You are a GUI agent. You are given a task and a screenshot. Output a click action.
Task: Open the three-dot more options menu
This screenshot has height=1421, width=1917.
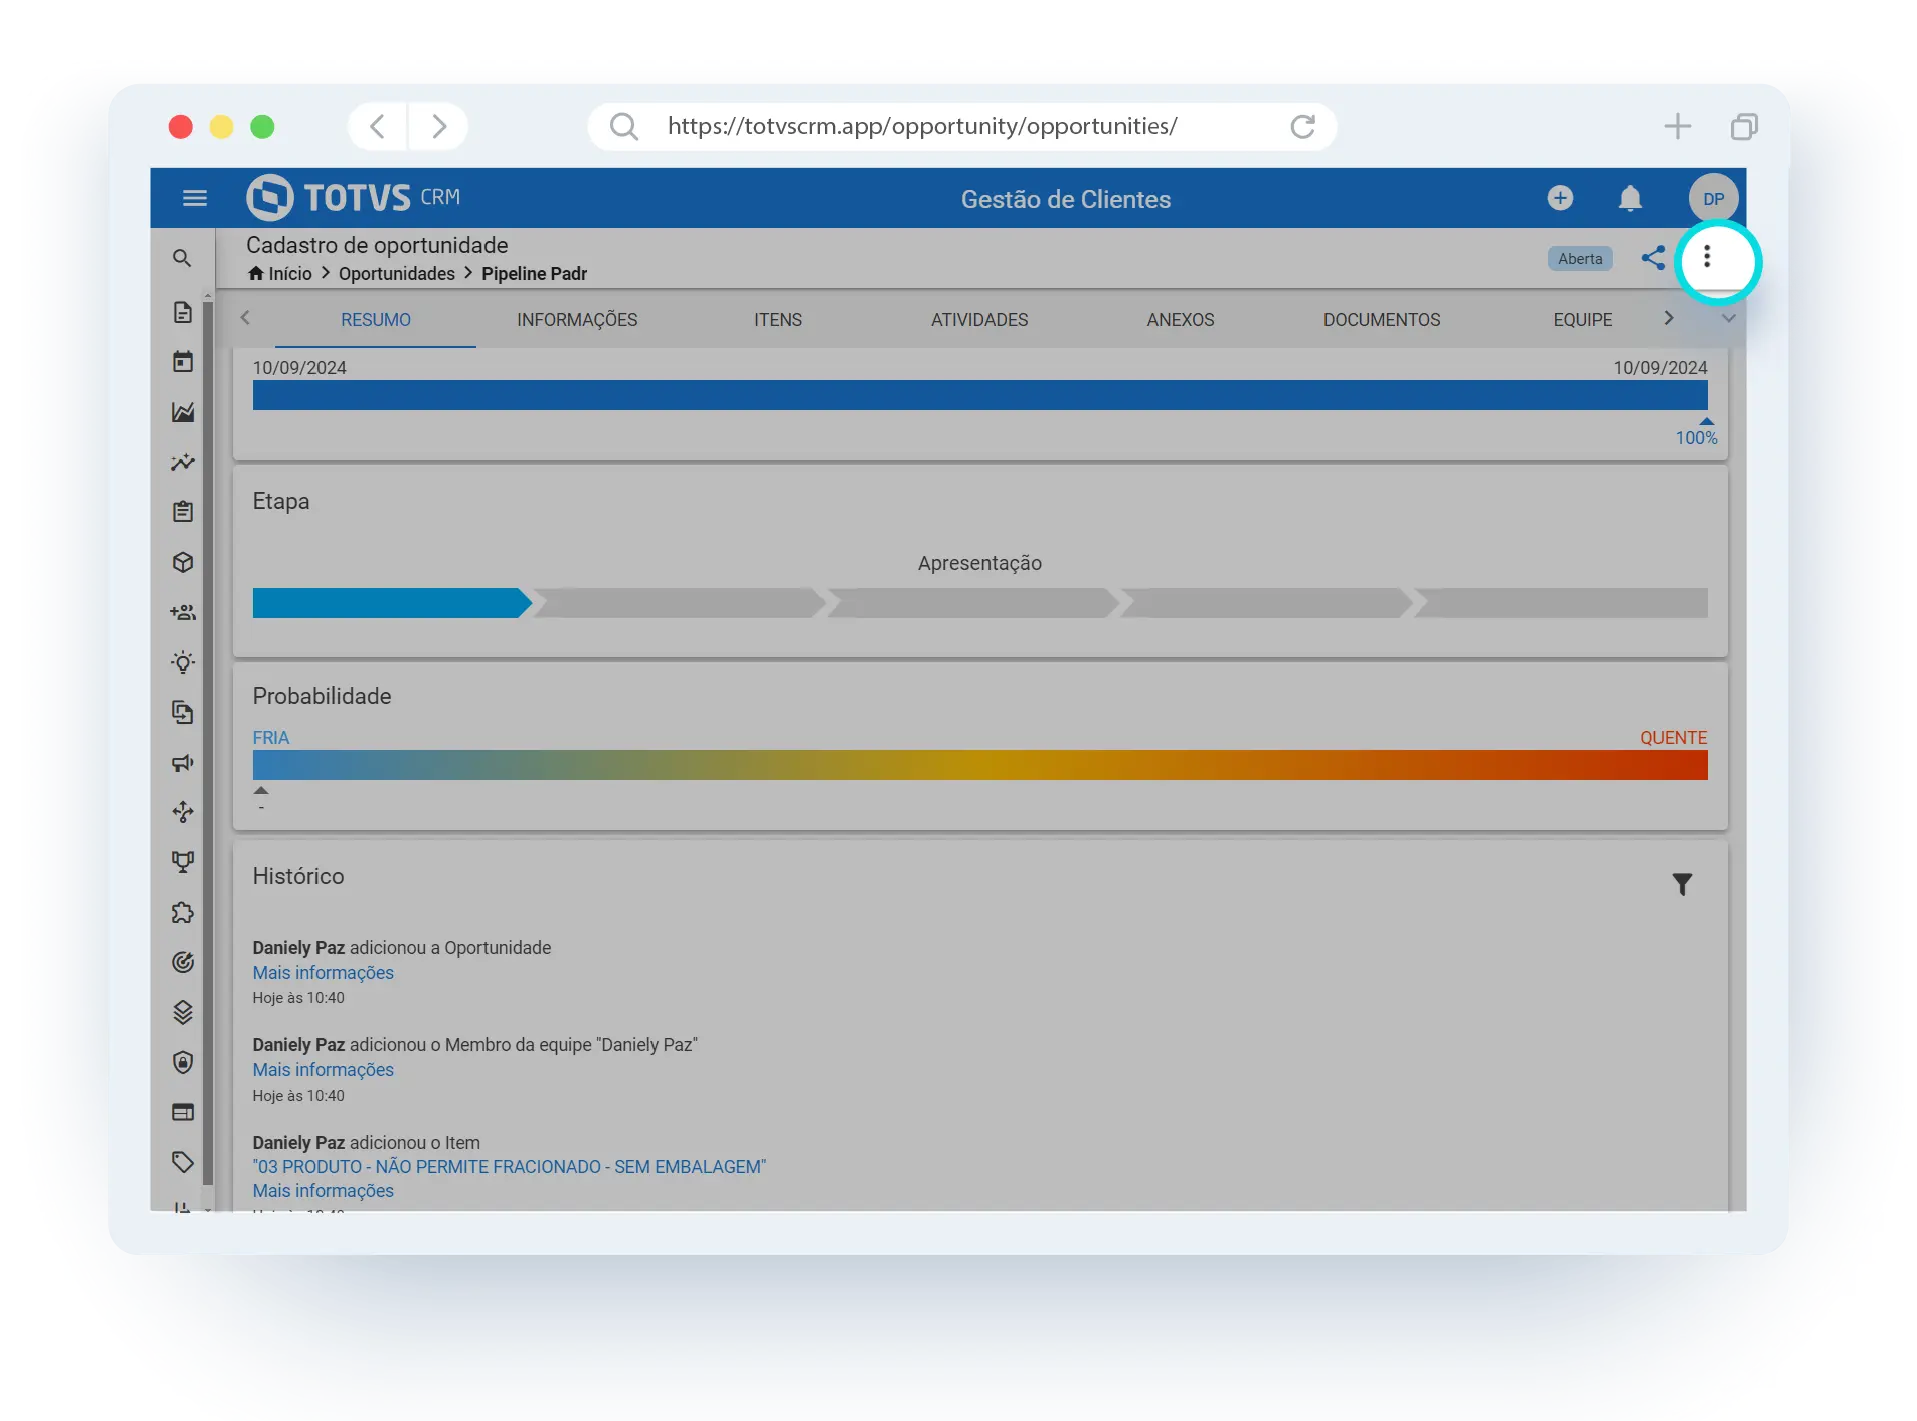tap(1707, 258)
